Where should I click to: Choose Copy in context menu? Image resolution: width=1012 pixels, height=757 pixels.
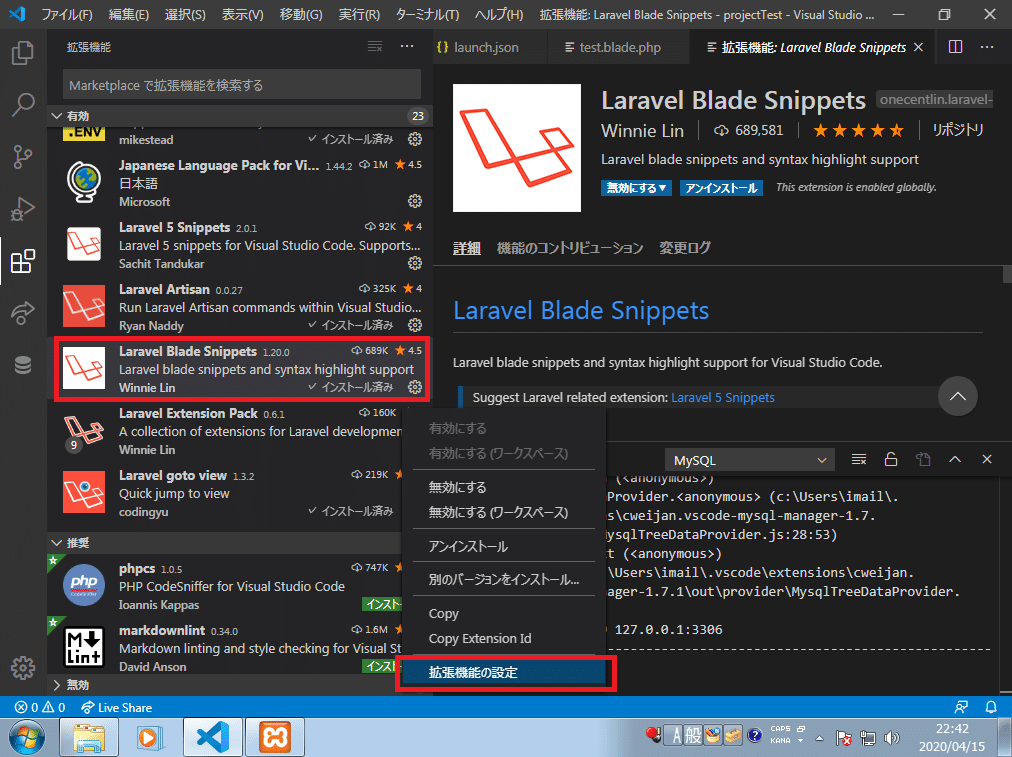click(503, 614)
